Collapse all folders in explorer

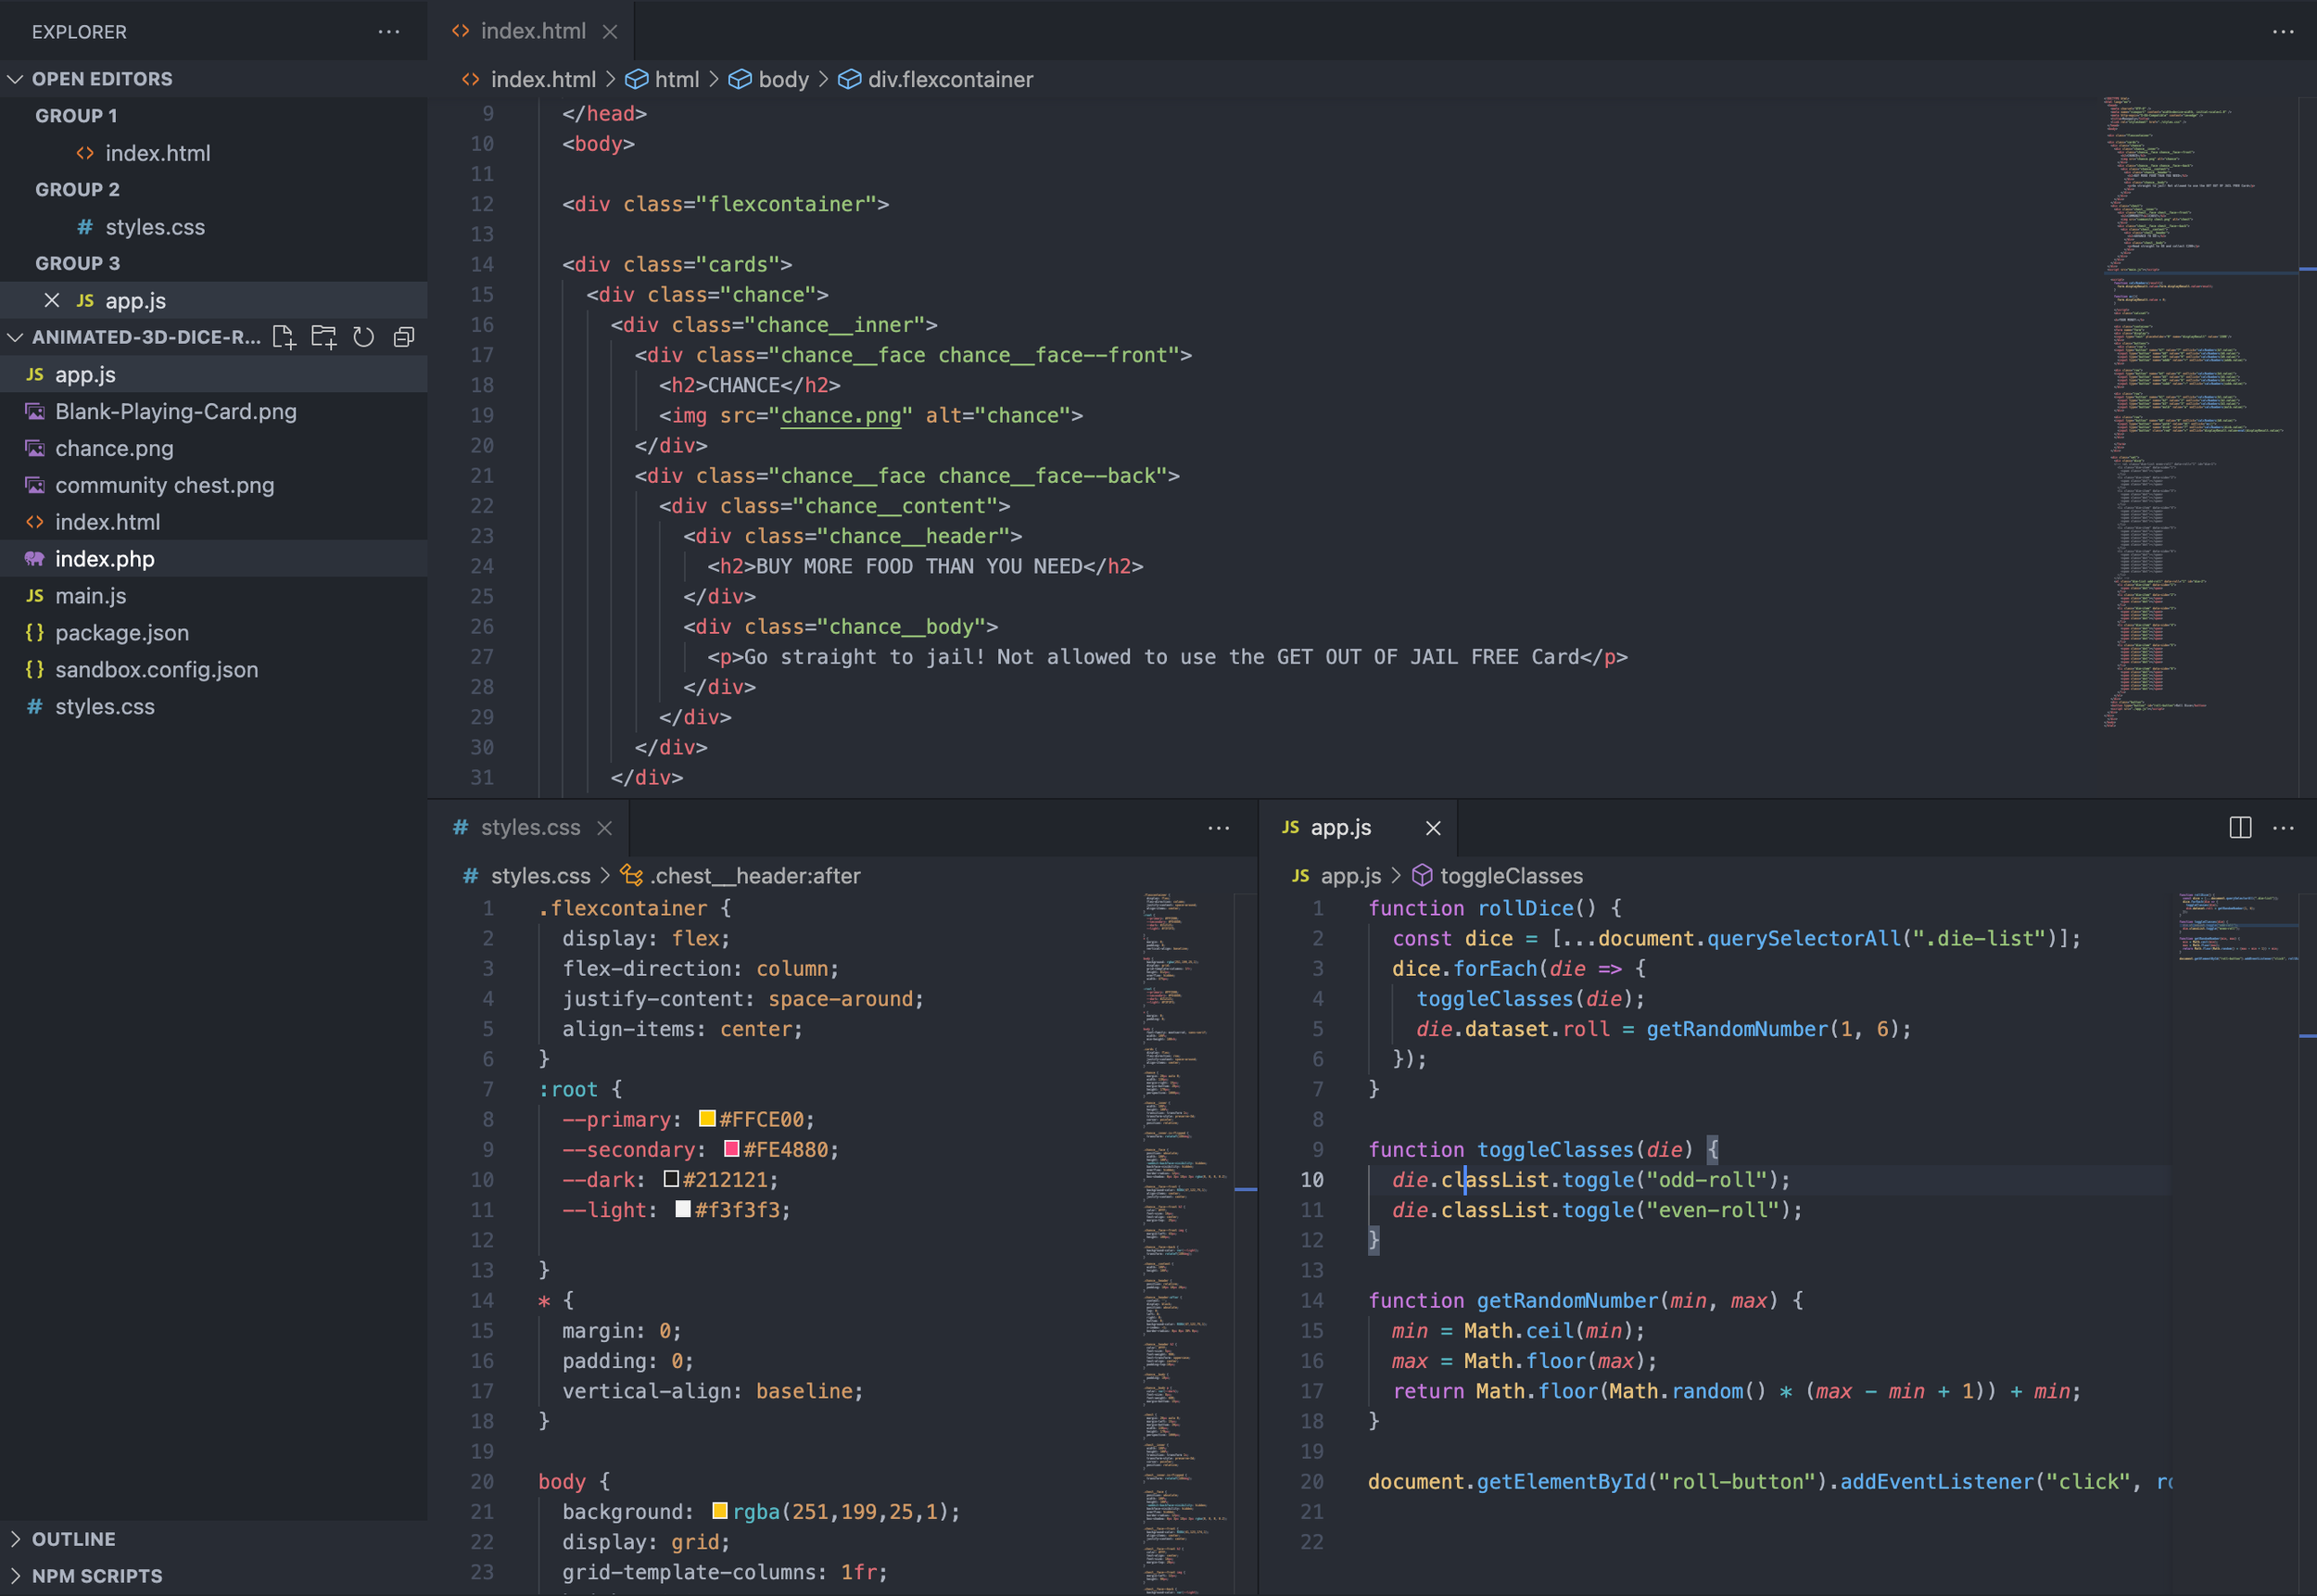click(403, 337)
